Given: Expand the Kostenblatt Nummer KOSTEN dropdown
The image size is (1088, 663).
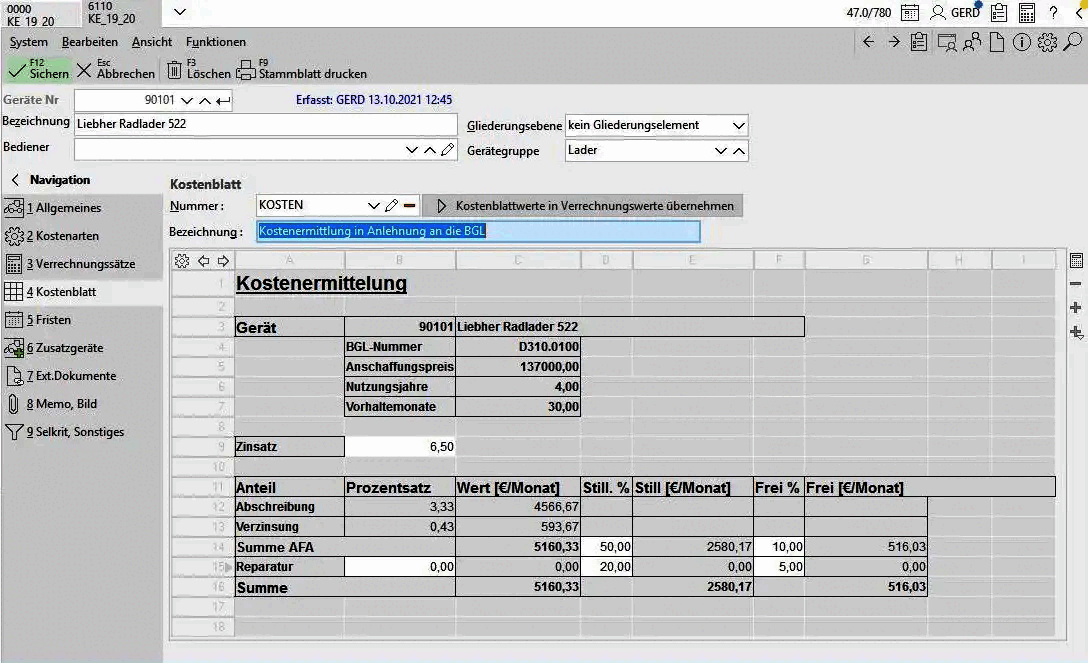Looking at the screenshot, I should 373,205.
